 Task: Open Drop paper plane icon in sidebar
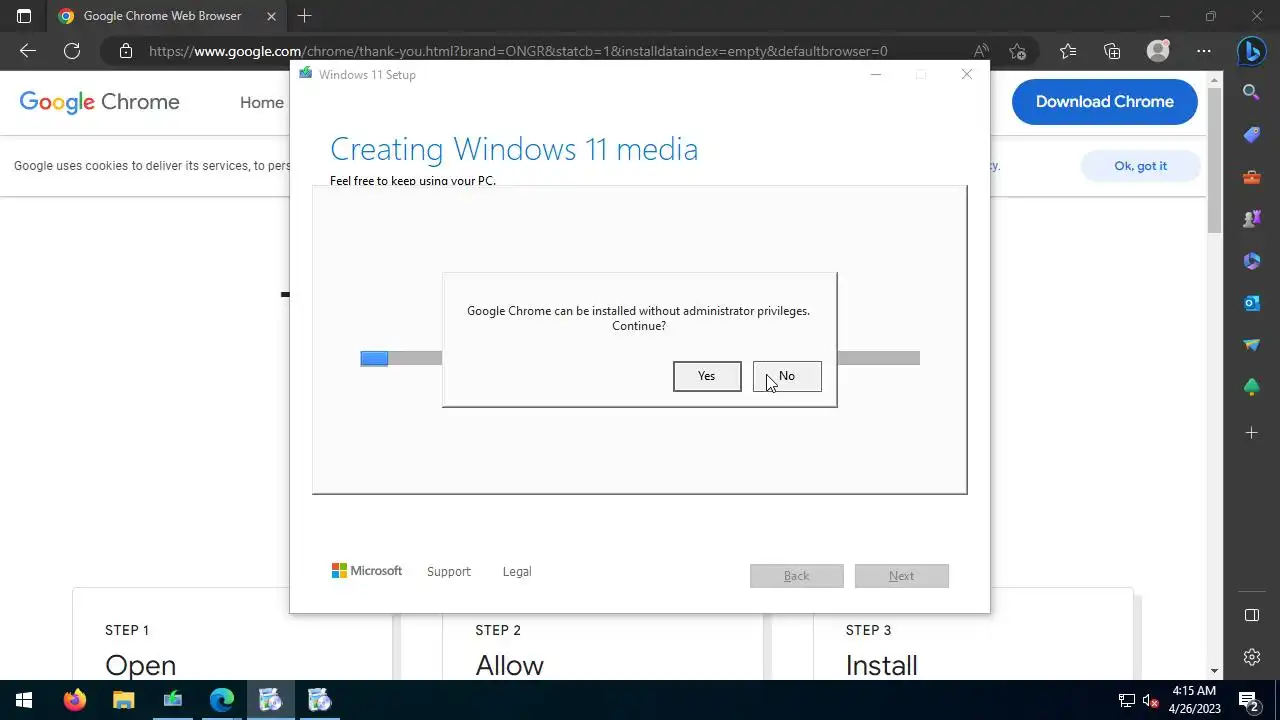[x=1251, y=345]
